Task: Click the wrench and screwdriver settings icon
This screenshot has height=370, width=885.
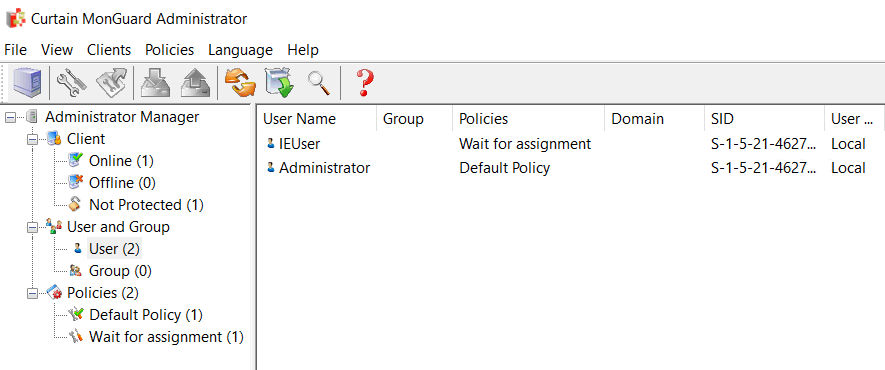Action: pyautogui.click(x=72, y=83)
